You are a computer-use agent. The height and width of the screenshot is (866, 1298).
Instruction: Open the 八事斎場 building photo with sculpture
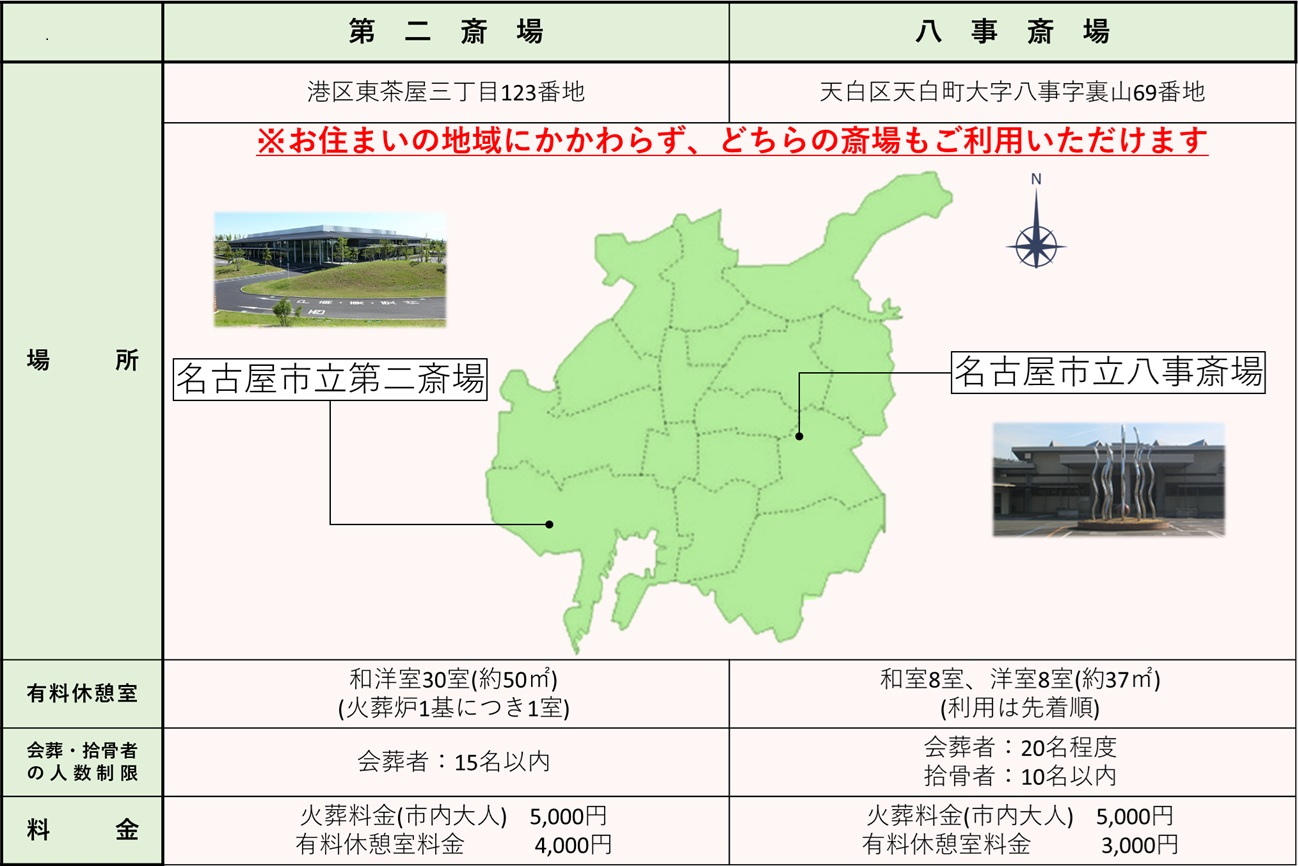click(x=1108, y=479)
